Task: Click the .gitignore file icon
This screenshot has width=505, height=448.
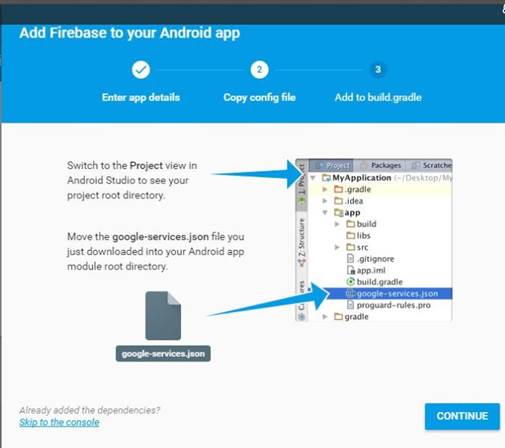Action: click(350, 258)
